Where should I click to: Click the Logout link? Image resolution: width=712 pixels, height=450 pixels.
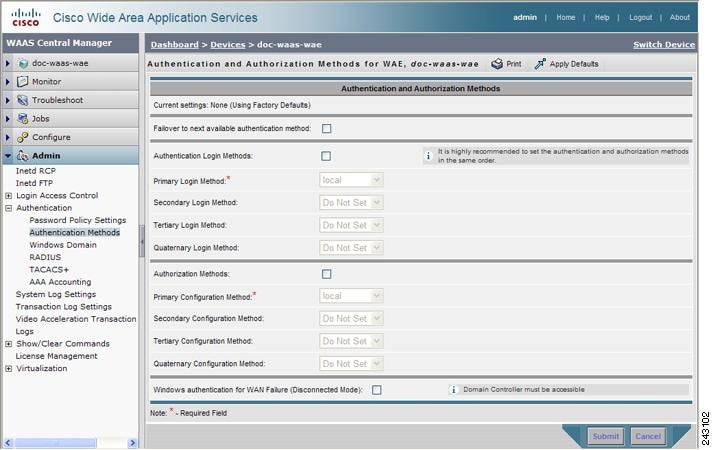coord(640,17)
